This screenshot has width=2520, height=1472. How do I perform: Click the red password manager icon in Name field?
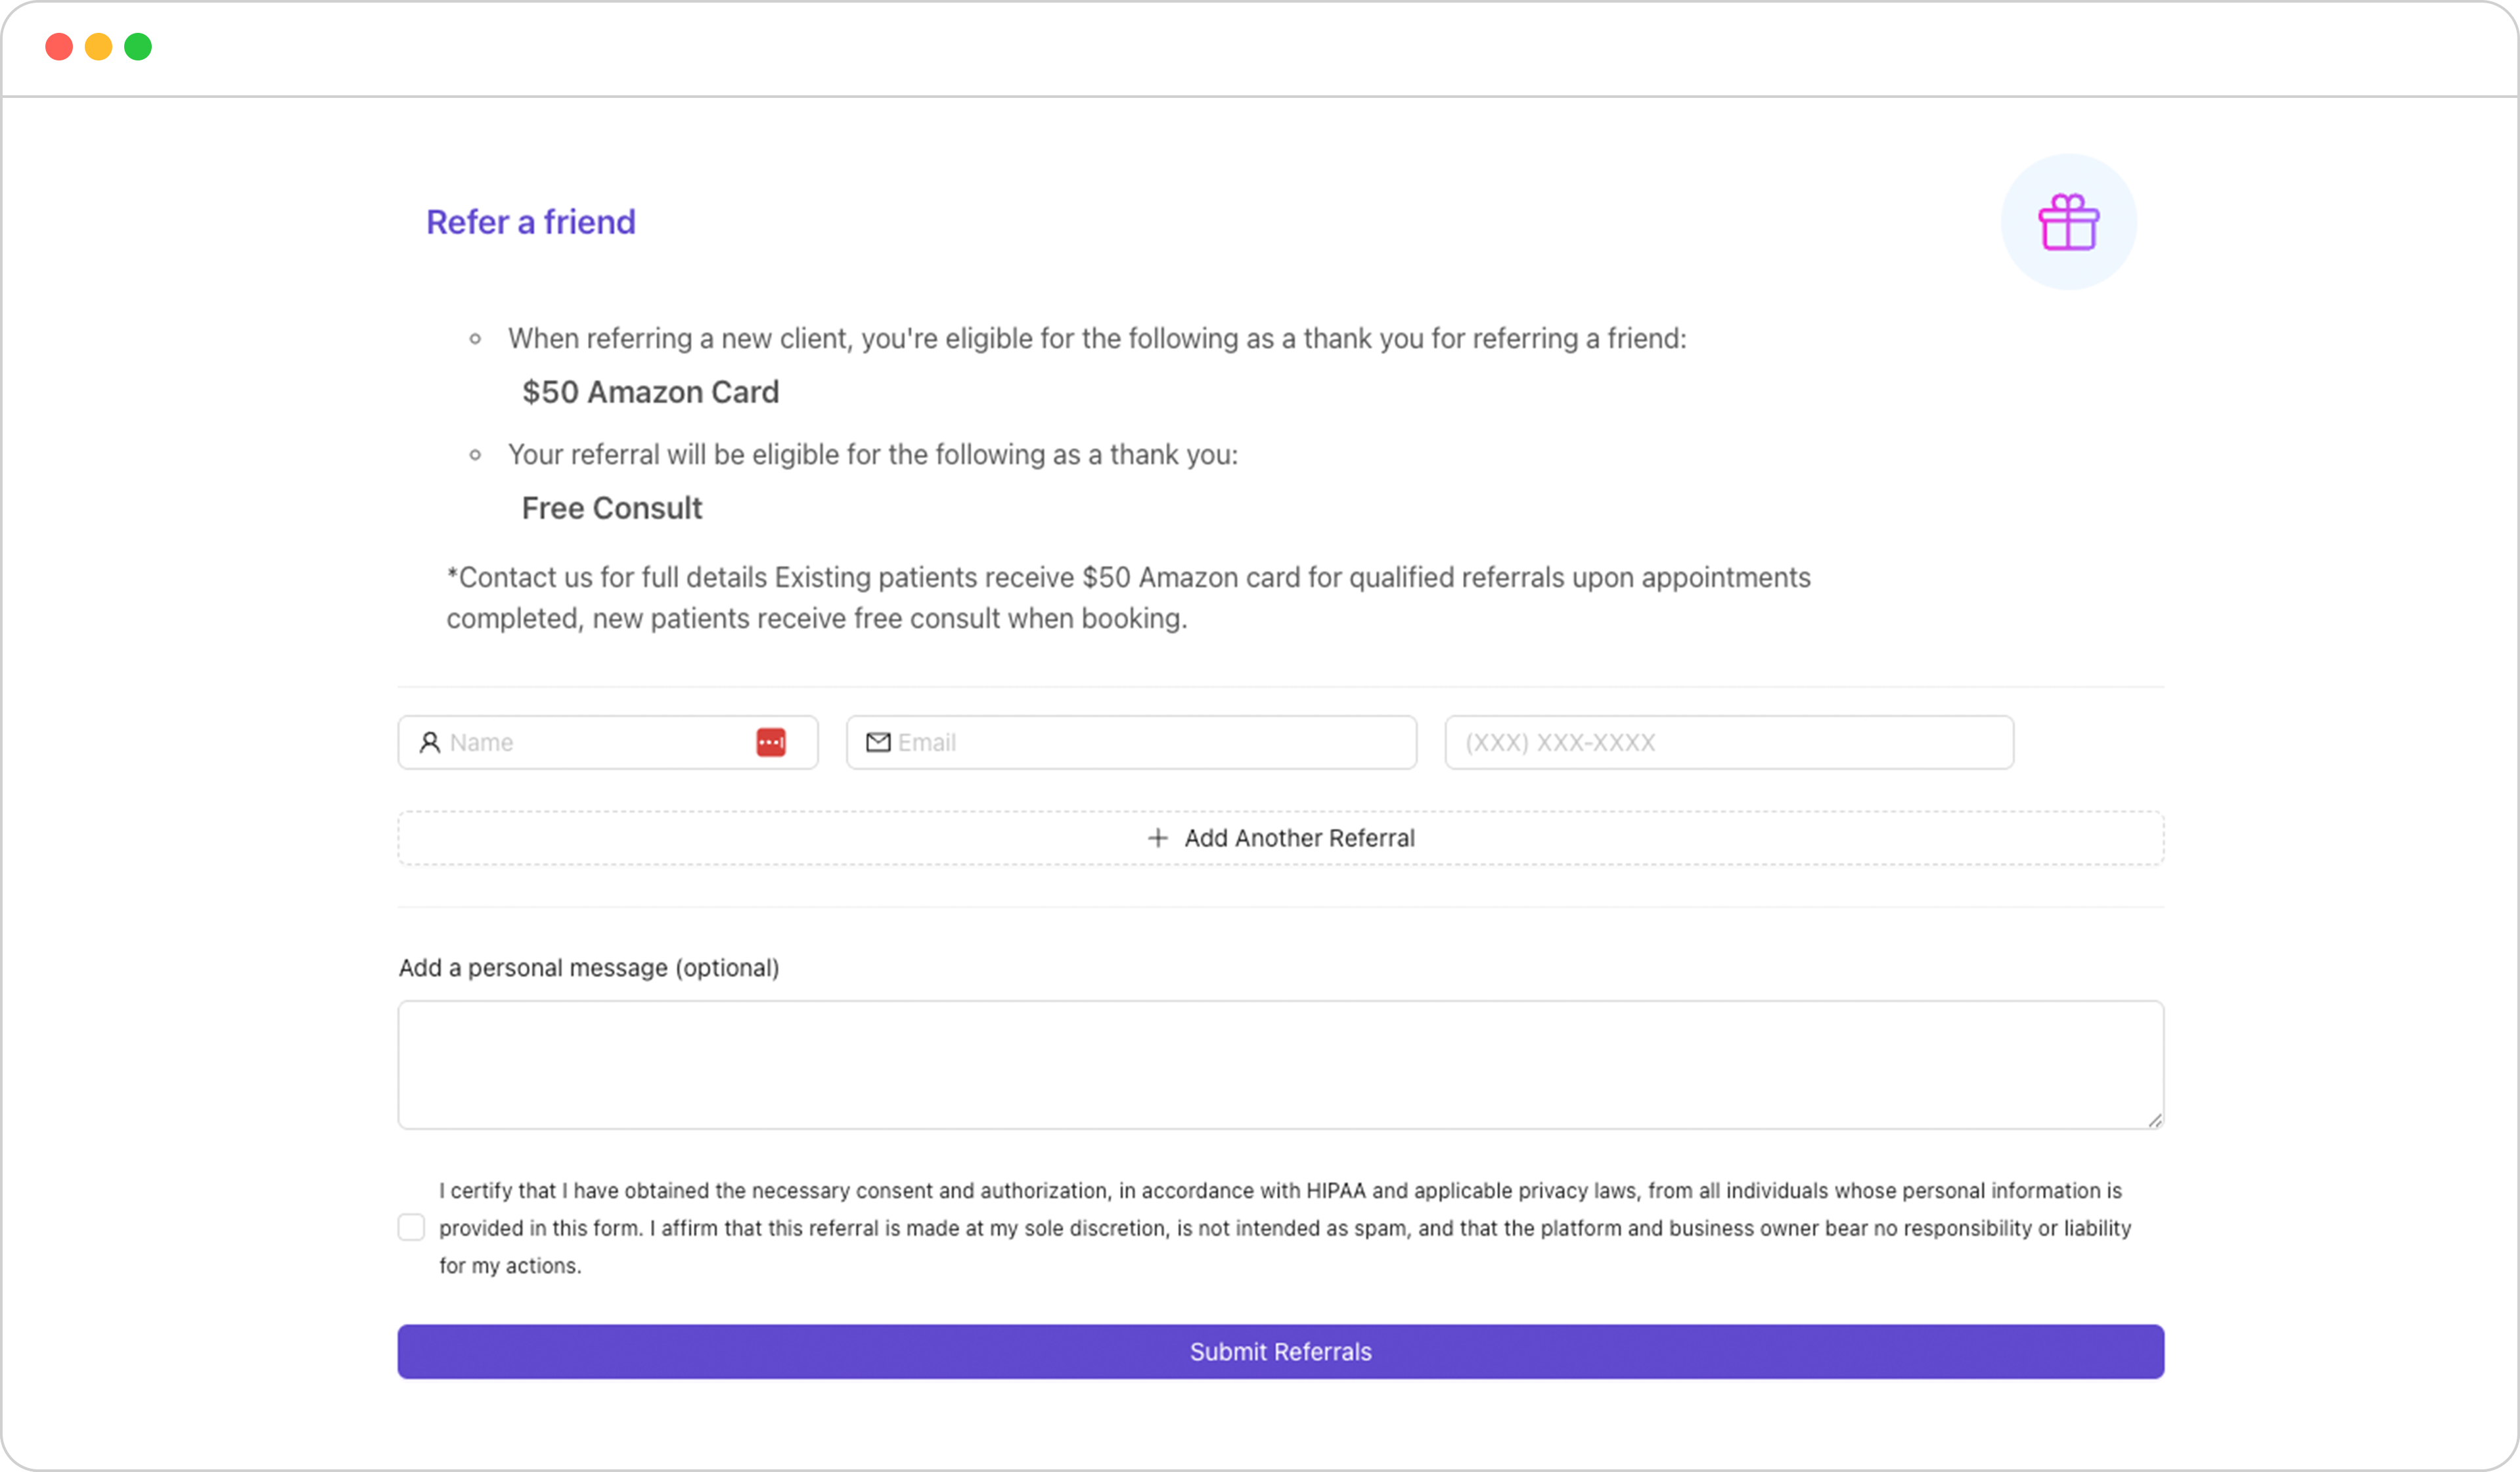771,742
